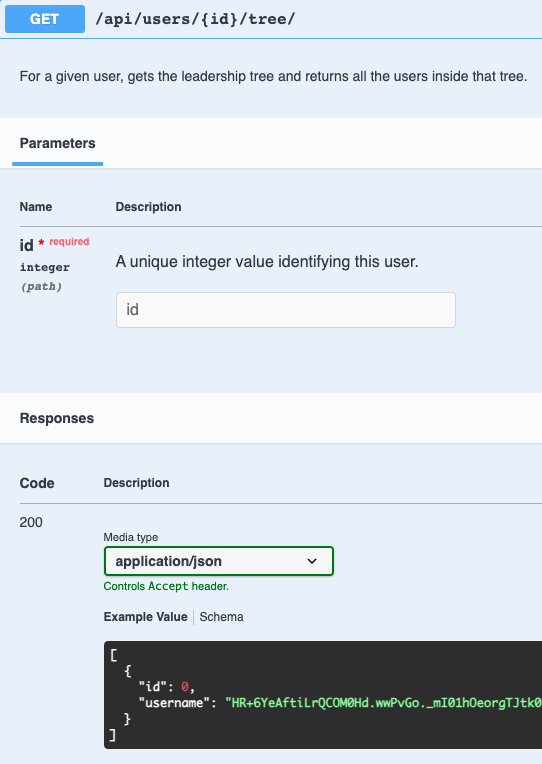Click the id parameter name
The height and width of the screenshot is (764, 542).
[26, 245]
